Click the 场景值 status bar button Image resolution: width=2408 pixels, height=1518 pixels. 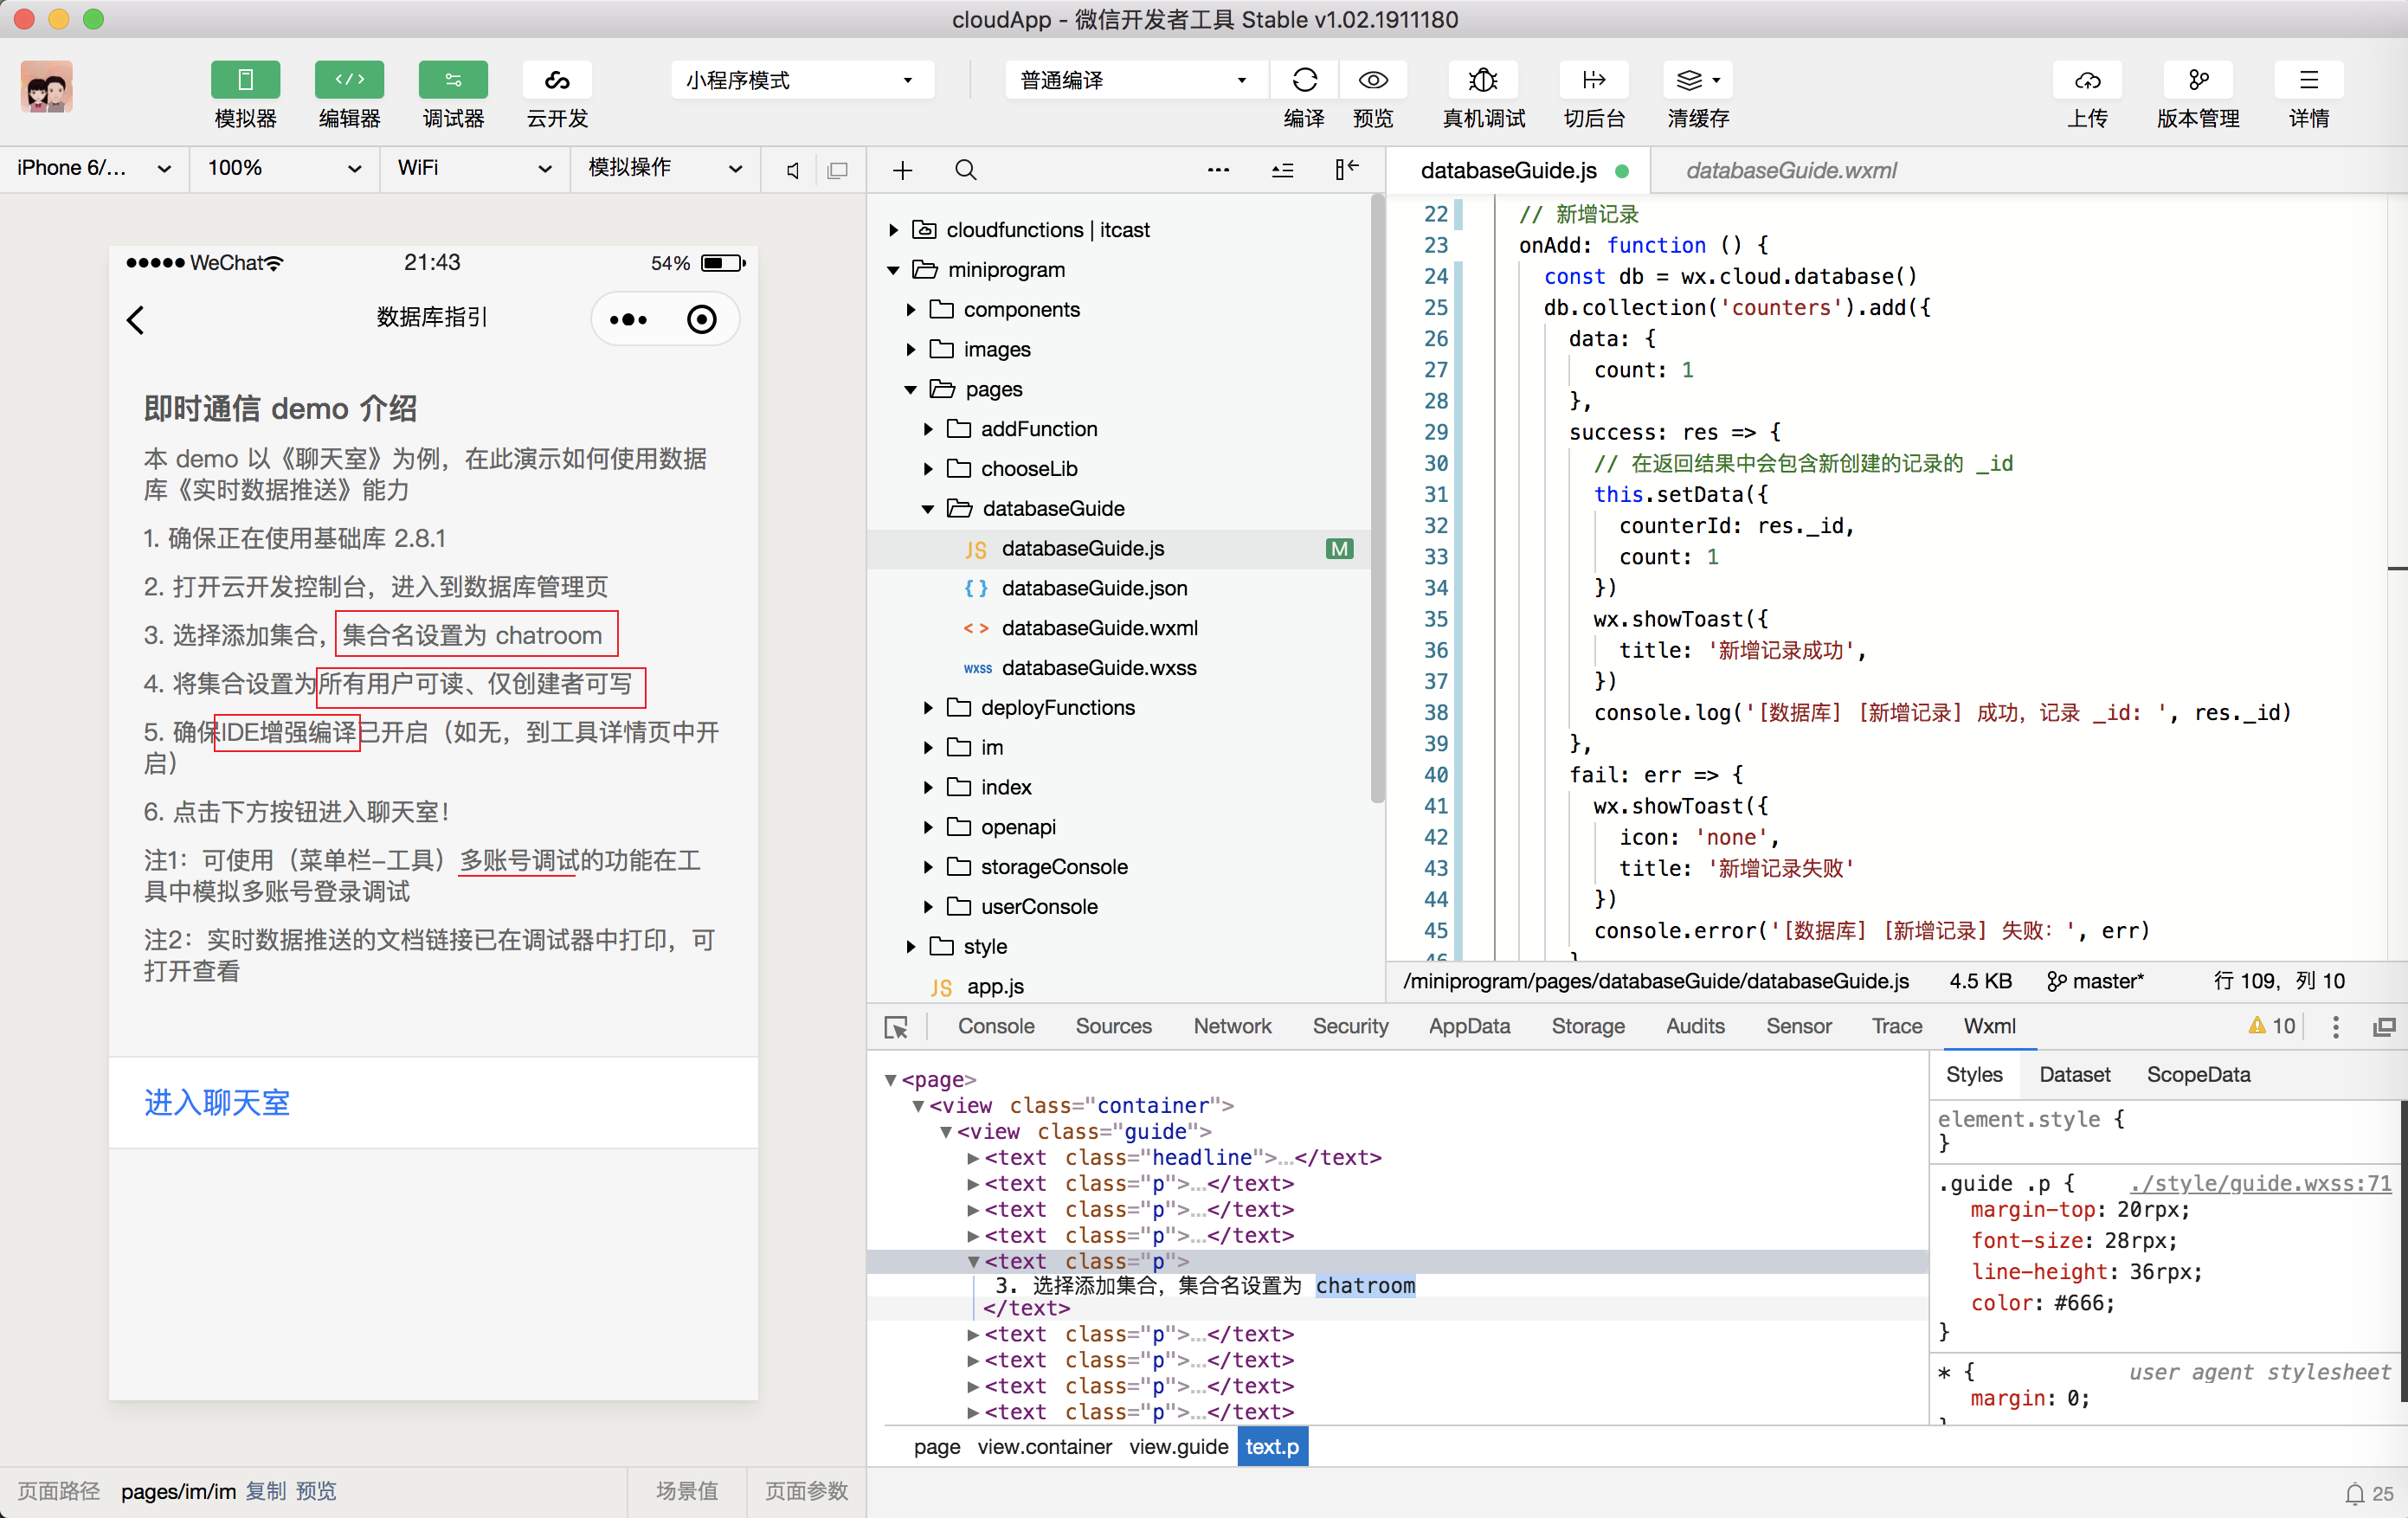(x=686, y=1491)
